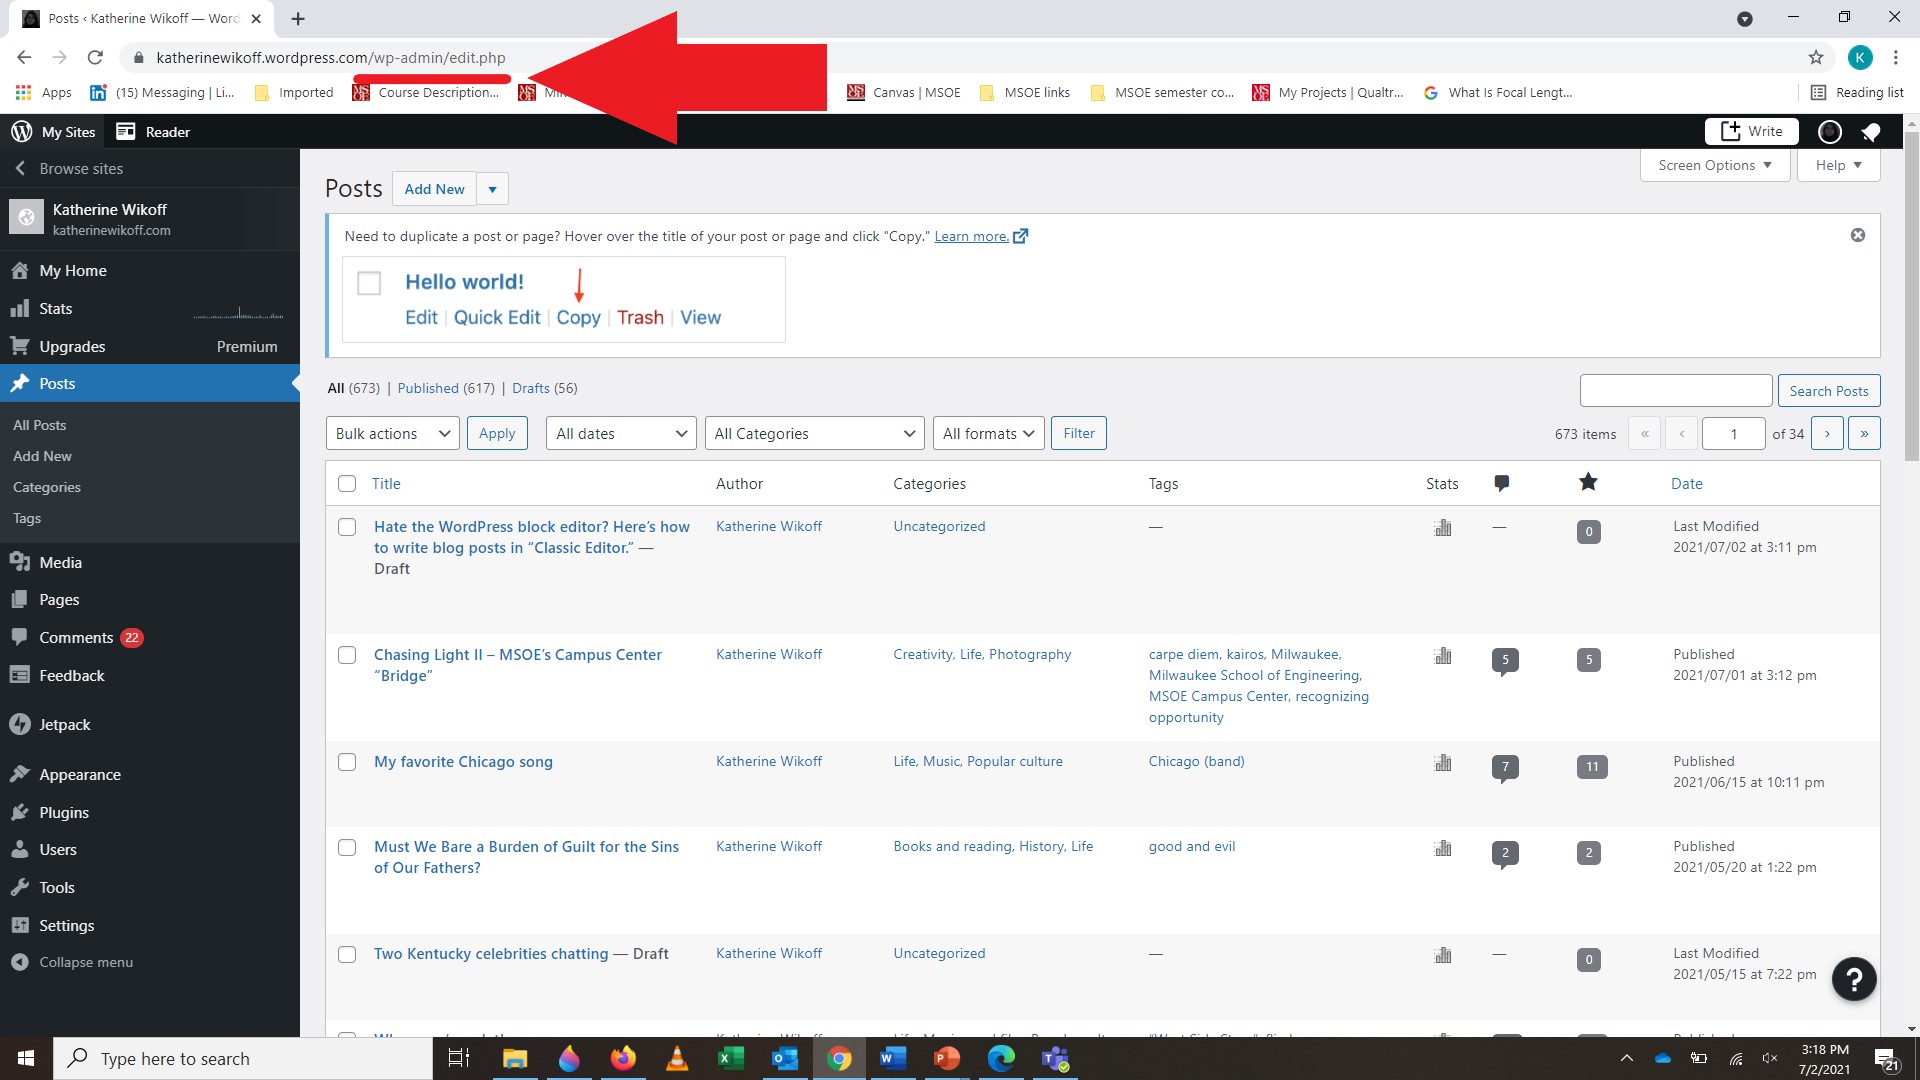Expand the All Categories filter dropdown

[814, 433]
